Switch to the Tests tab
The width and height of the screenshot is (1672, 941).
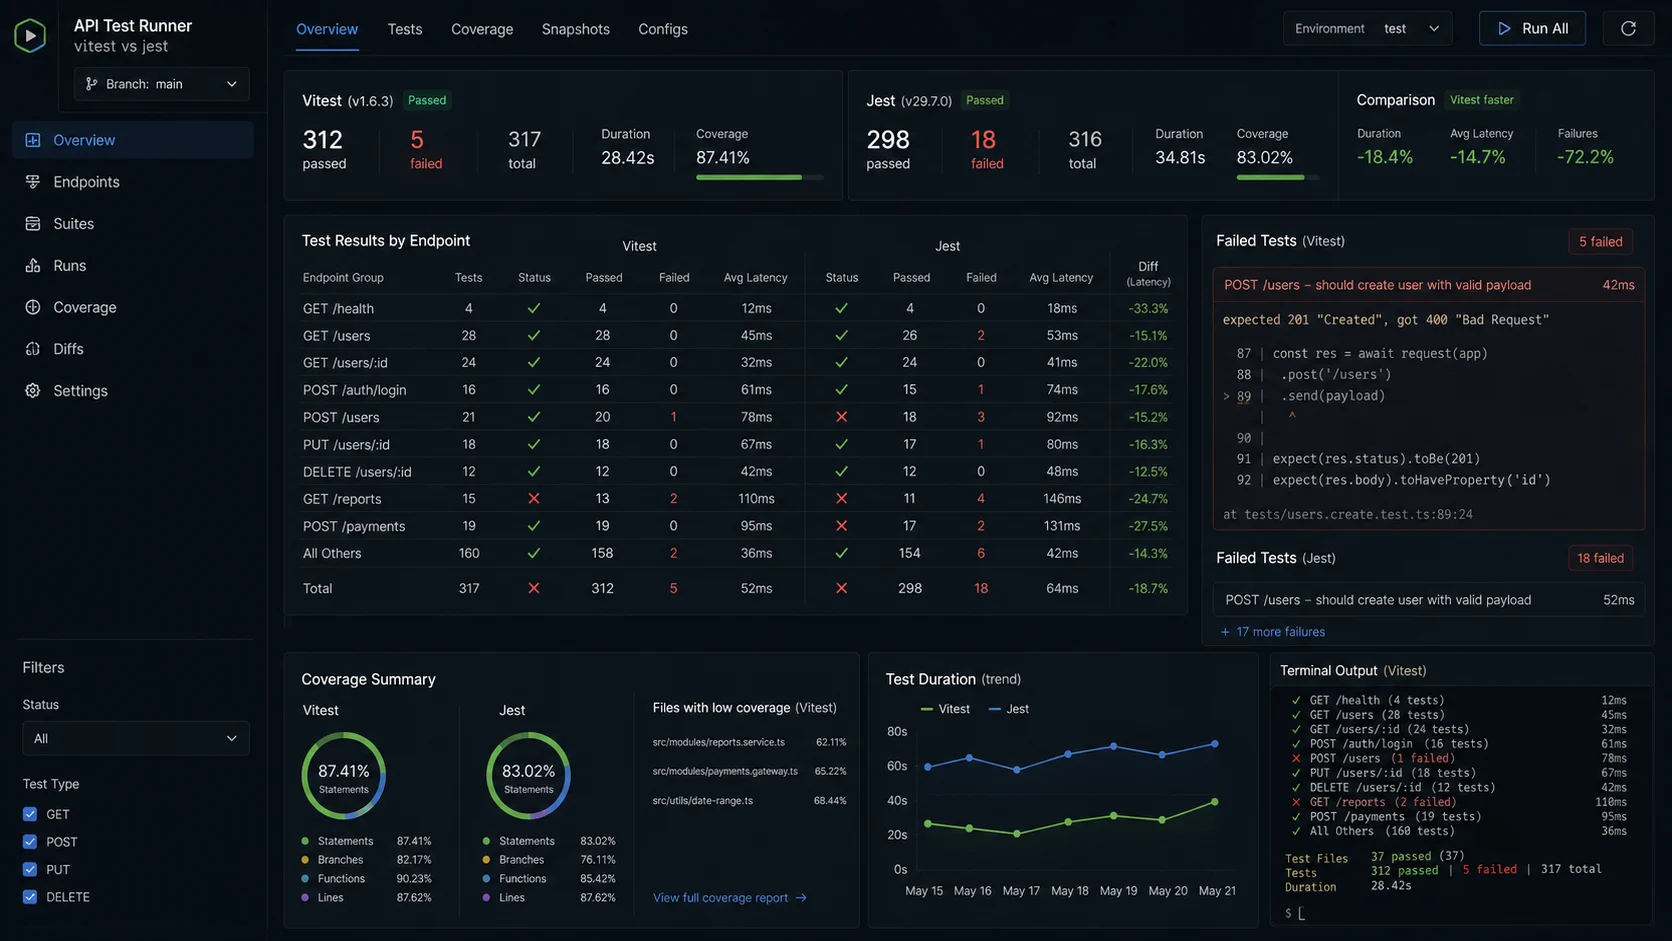coord(405,29)
